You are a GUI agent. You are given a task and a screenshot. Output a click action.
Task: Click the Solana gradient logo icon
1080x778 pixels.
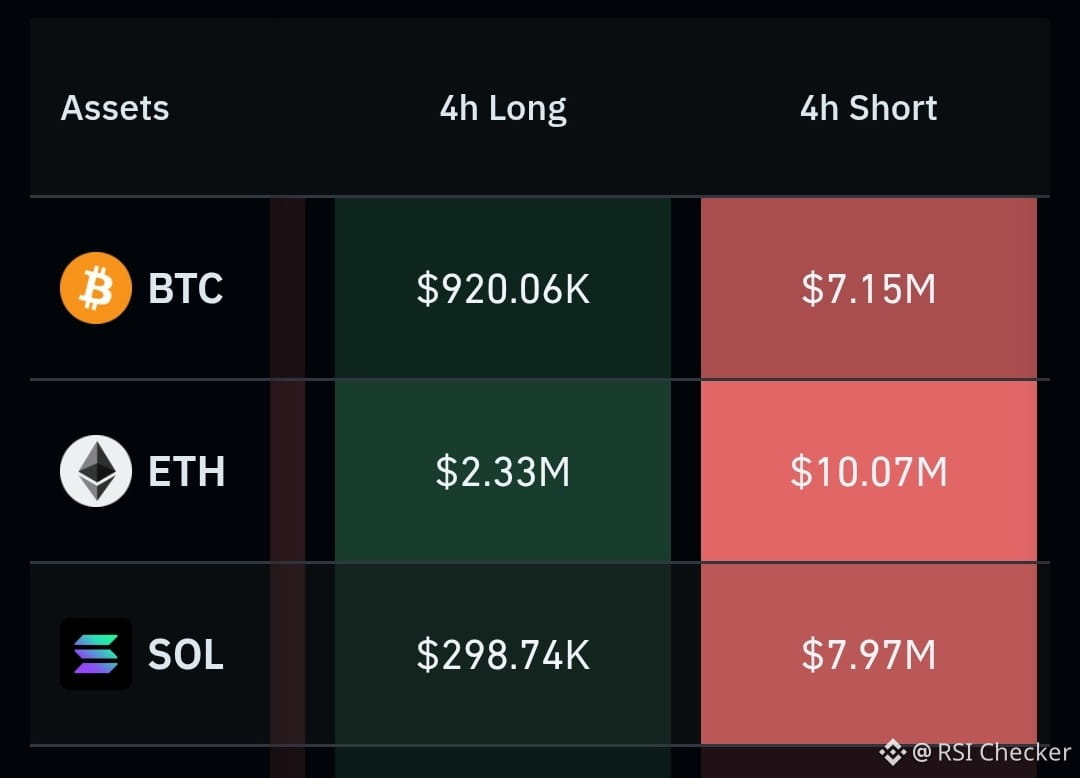tap(96, 654)
